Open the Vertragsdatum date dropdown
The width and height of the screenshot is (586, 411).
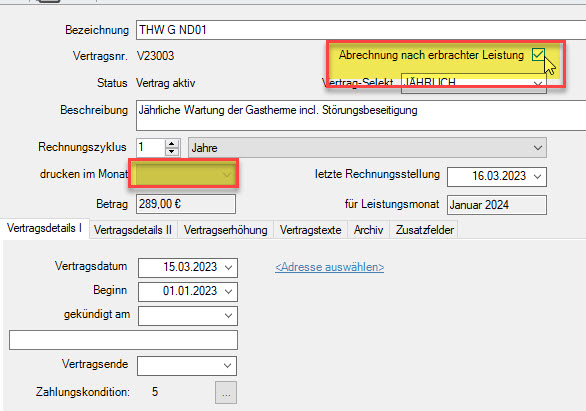tap(229, 268)
